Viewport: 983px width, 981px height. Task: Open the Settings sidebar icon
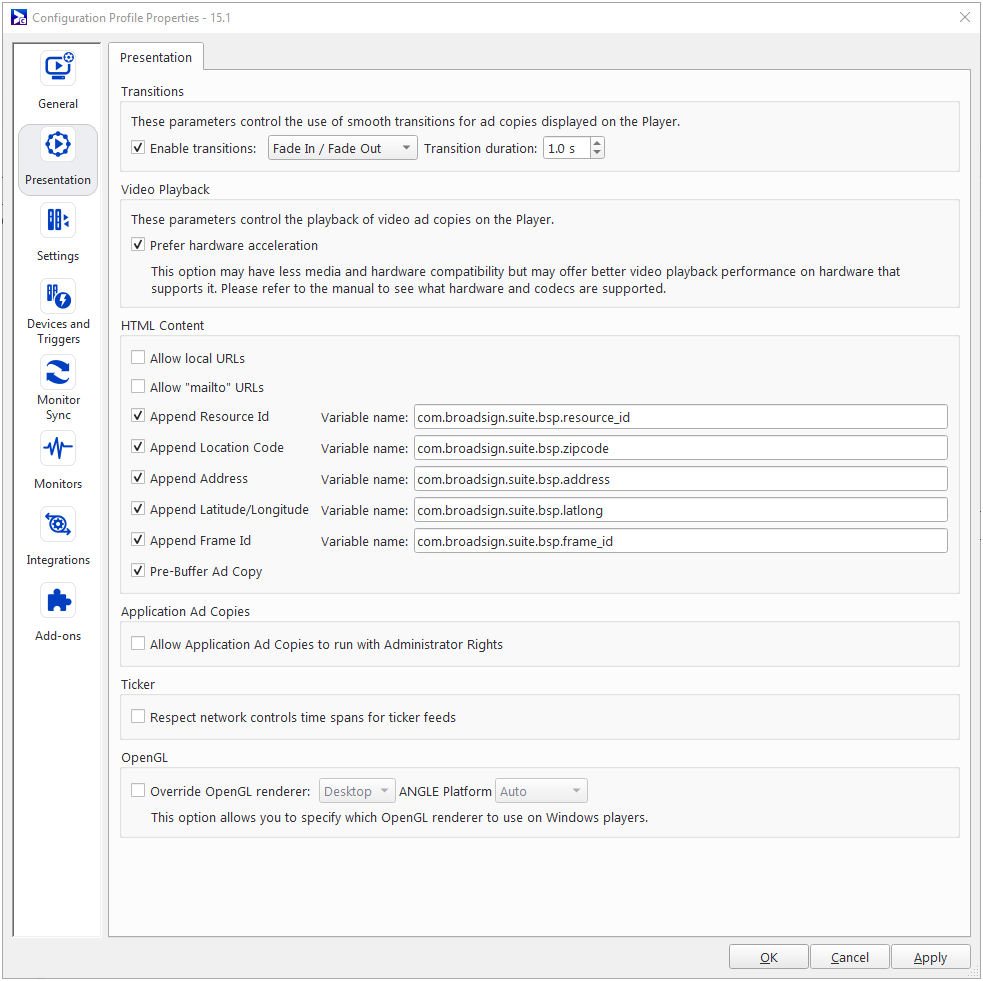pos(58,221)
